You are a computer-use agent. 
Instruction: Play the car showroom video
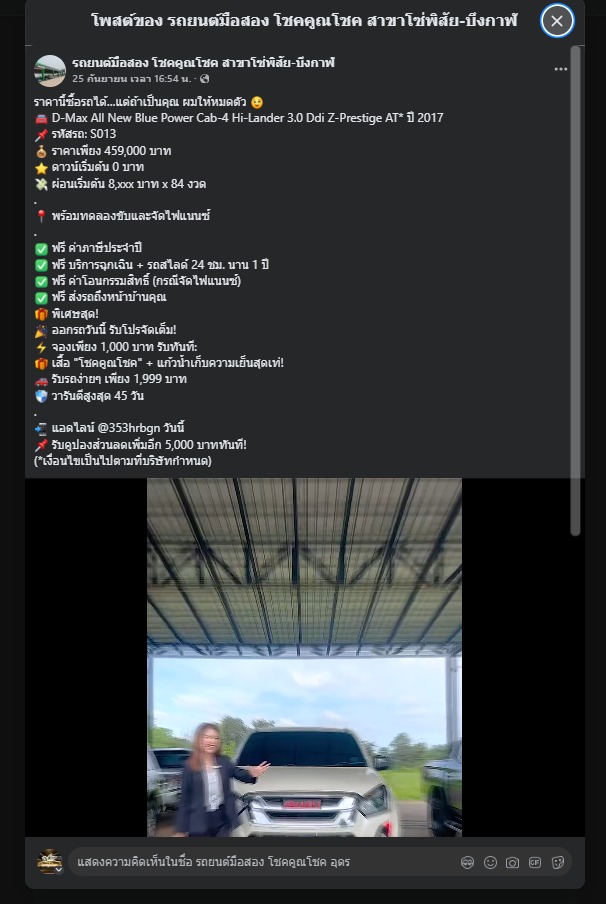pyautogui.click(x=304, y=657)
